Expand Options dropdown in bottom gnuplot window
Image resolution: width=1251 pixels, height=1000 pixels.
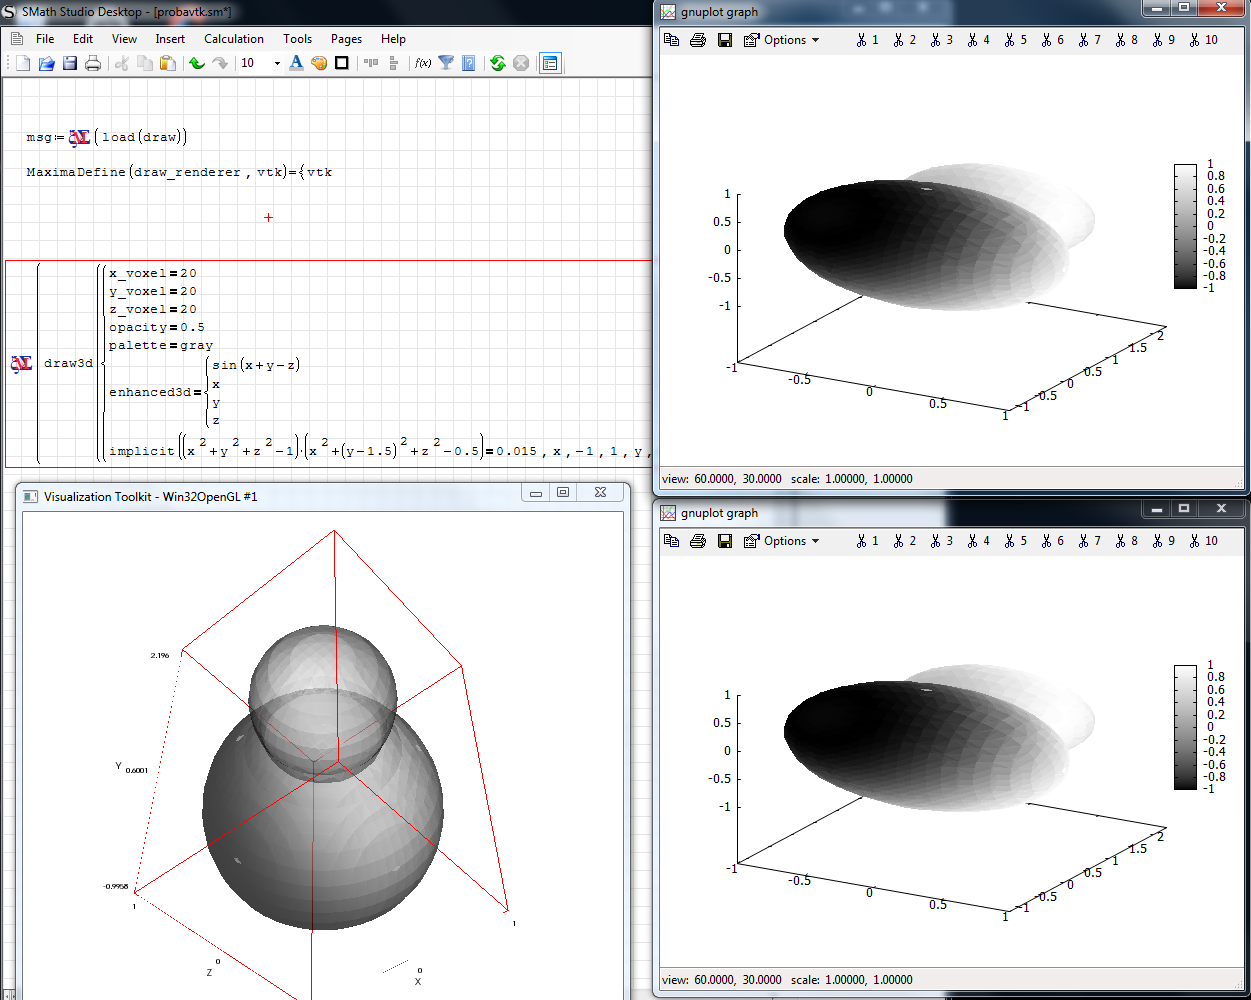click(x=783, y=541)
